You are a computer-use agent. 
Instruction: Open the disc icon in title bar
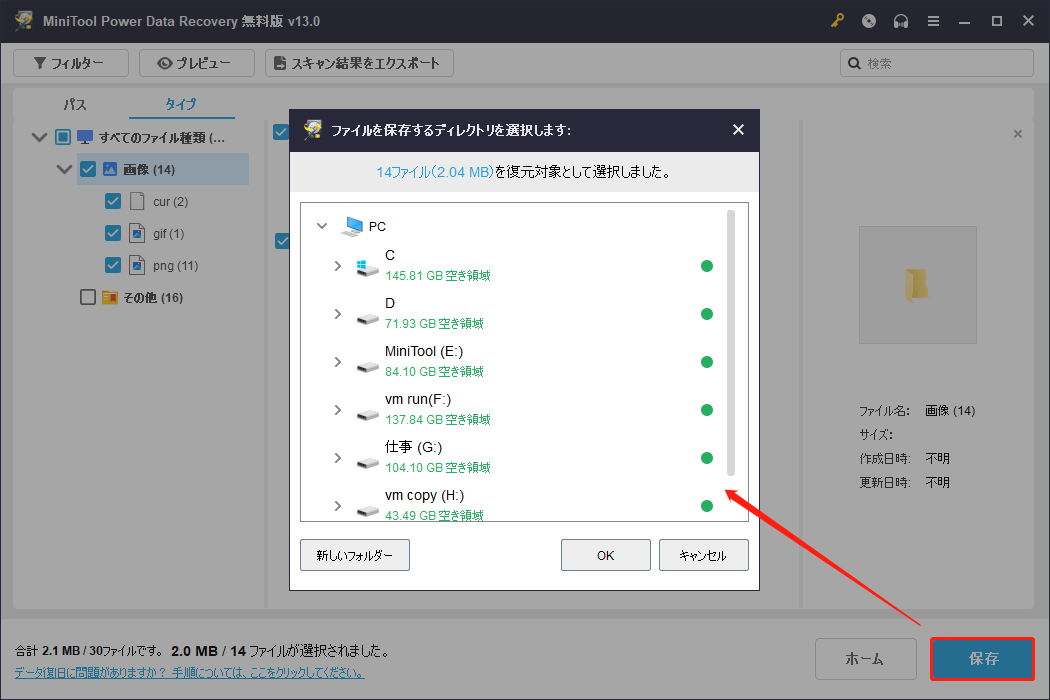click(869, 21)
